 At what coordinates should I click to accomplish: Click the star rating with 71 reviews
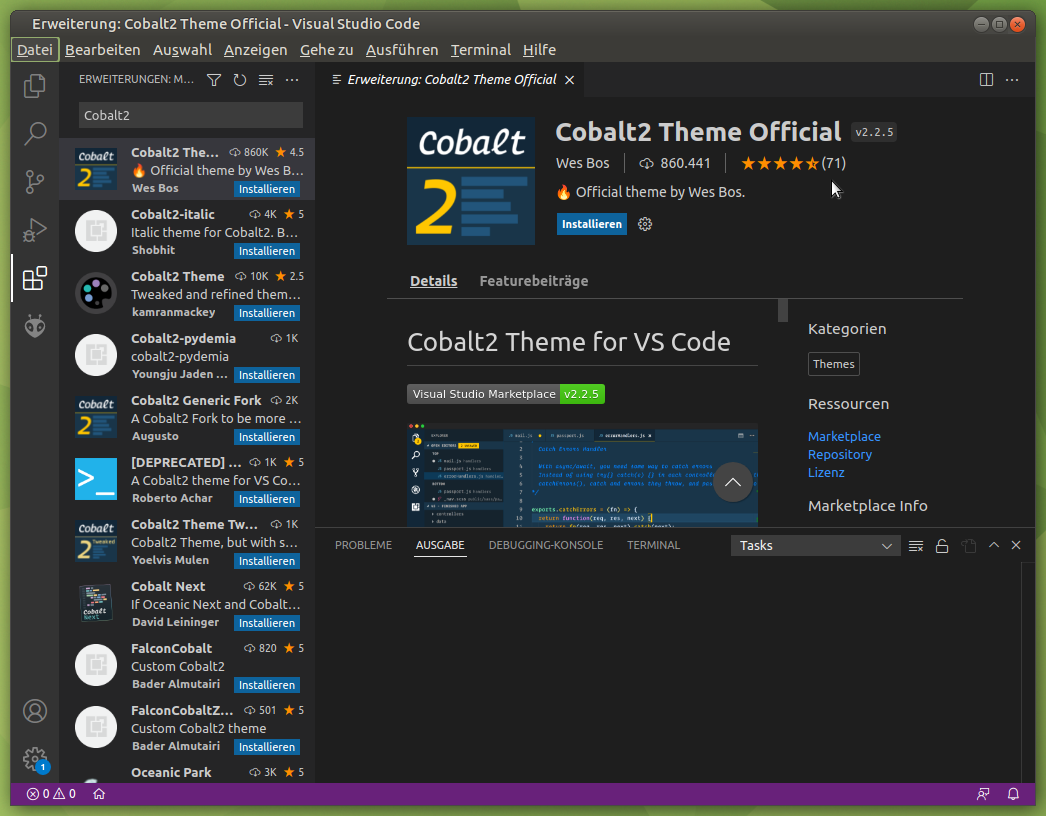tap(793, 163)
